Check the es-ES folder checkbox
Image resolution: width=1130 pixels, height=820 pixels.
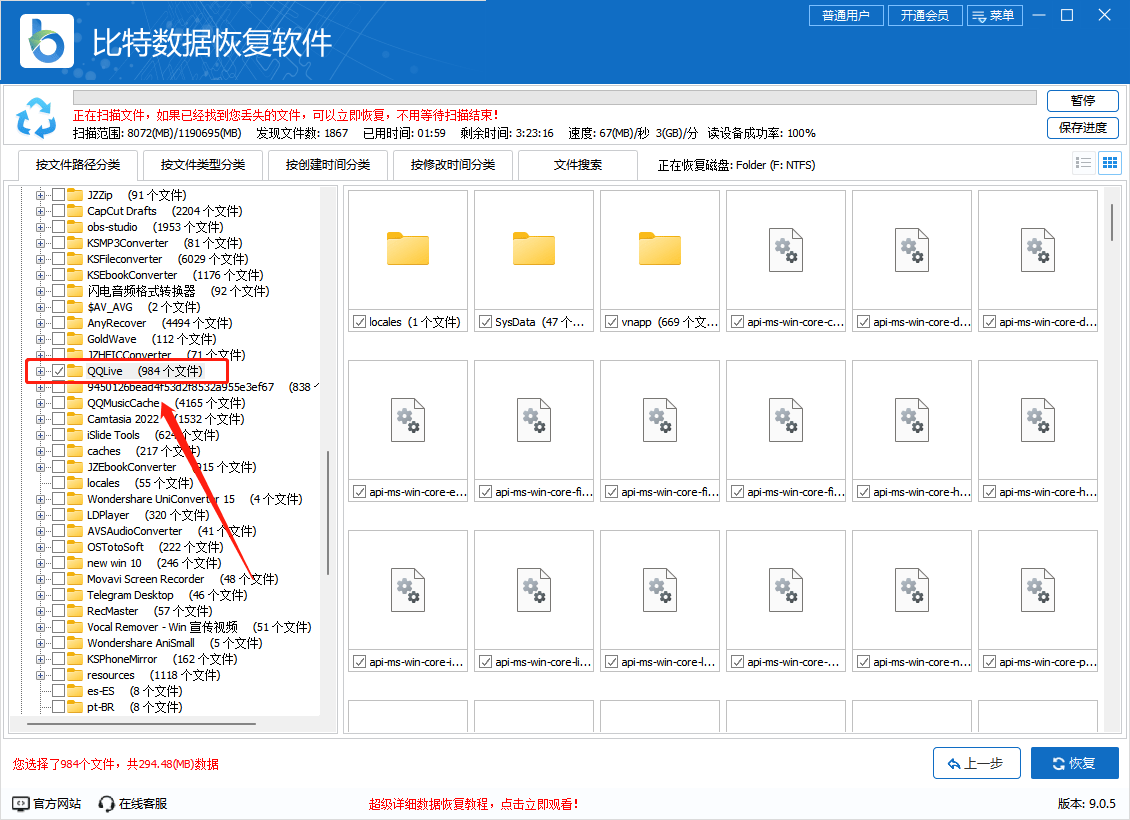point(58,691)
